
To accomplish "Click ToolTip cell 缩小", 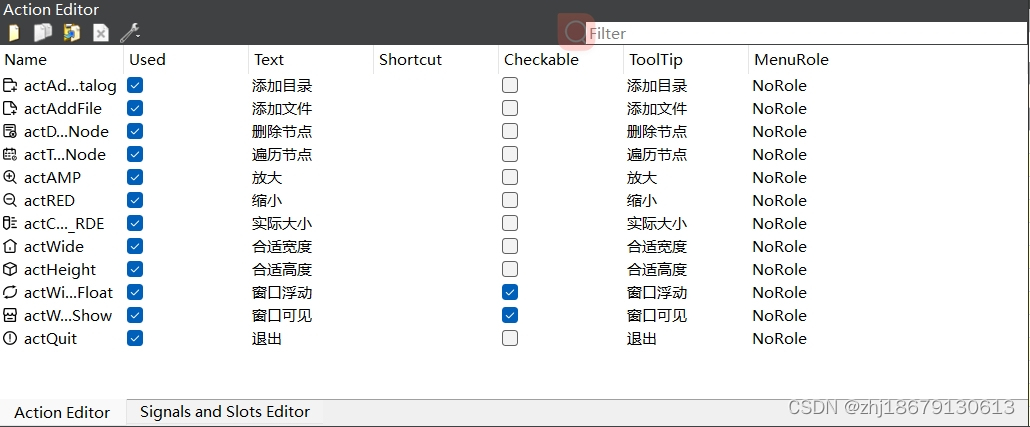I will 642,200.
